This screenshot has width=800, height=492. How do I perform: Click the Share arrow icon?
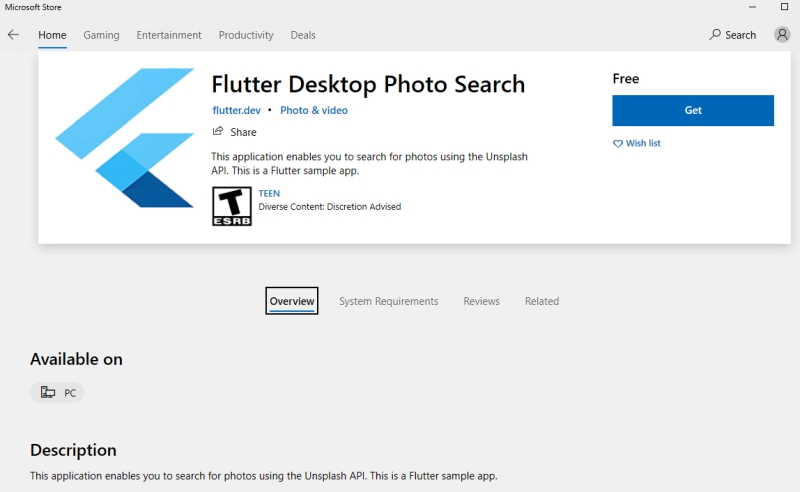point(218,131)
